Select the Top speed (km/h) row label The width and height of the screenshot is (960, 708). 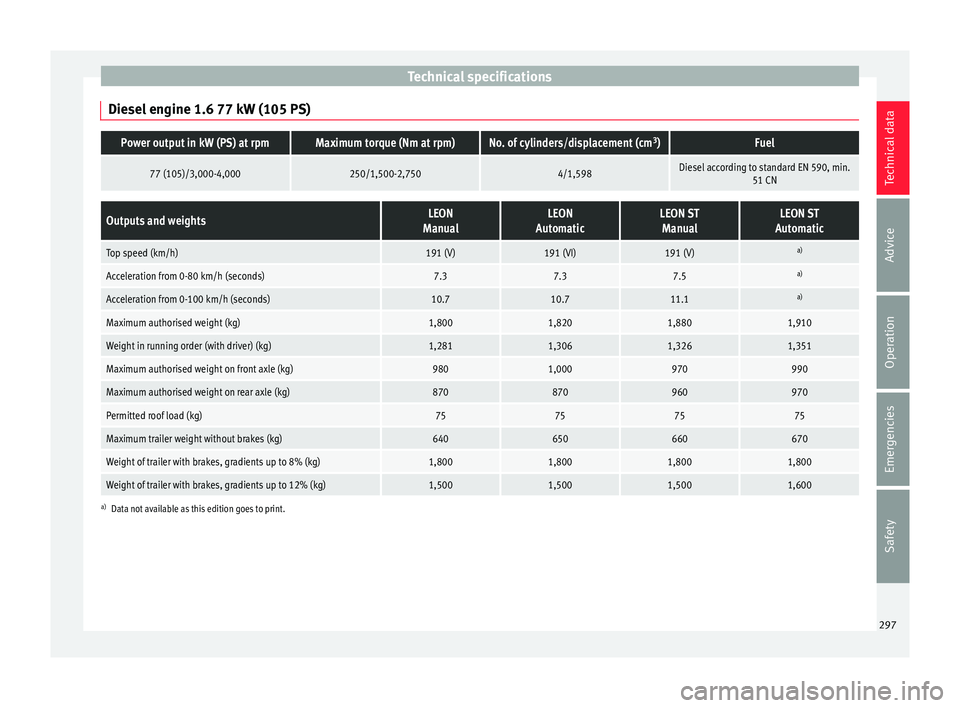point(142,253)
